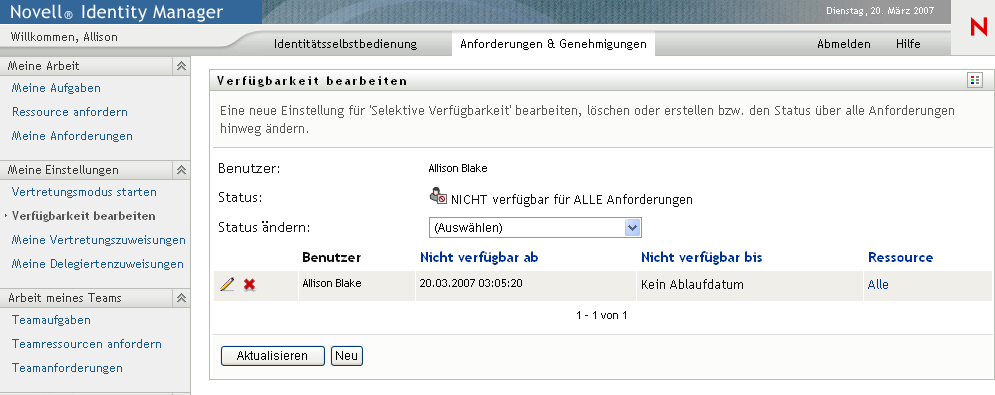Open Meine Delegiertenzuweisungen

click(x=98, y=264)
